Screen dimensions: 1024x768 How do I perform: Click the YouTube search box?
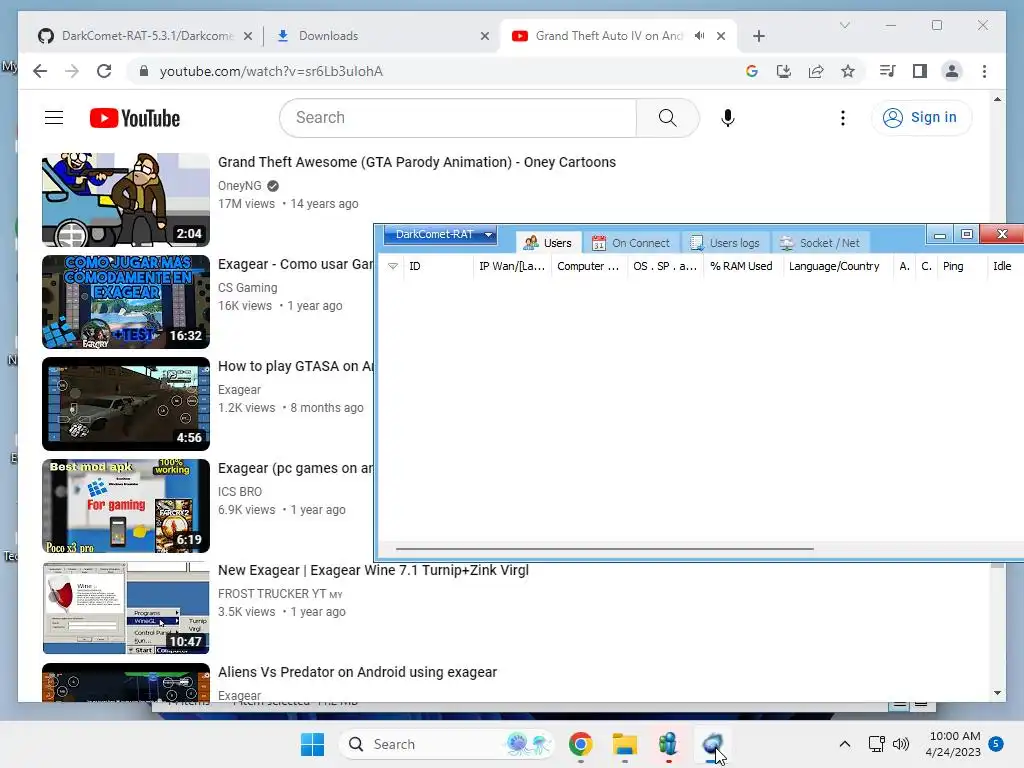click(458, 118)
